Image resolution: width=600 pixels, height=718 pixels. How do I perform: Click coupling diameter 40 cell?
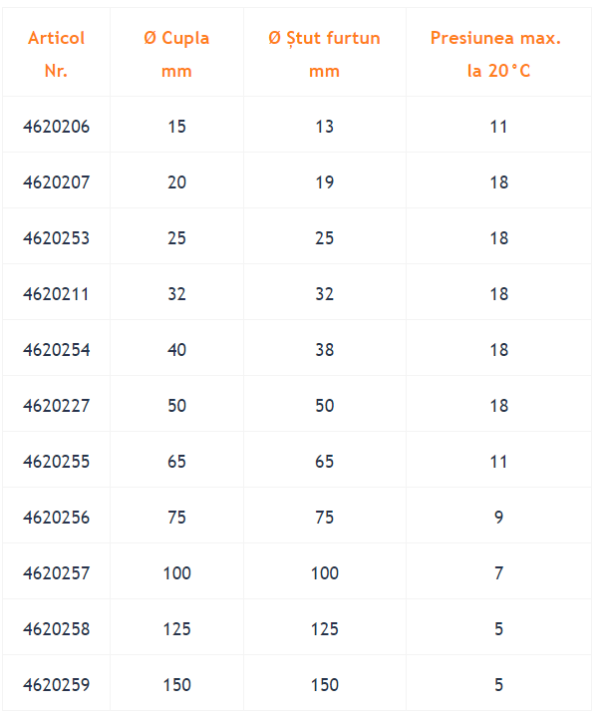pos(177,350)
